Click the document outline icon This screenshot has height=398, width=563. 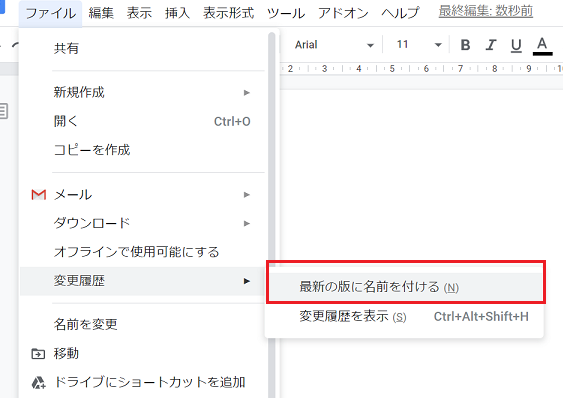pos(4,111)
